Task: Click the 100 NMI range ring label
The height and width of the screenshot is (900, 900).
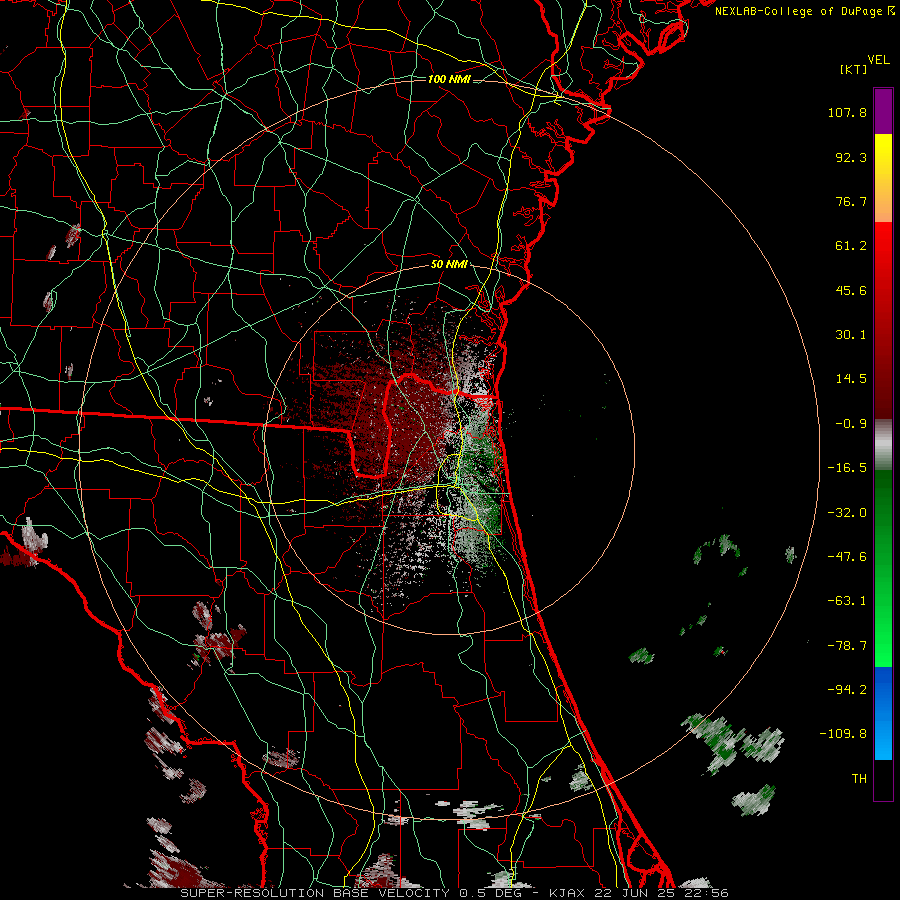Action: tap(449, 79)
